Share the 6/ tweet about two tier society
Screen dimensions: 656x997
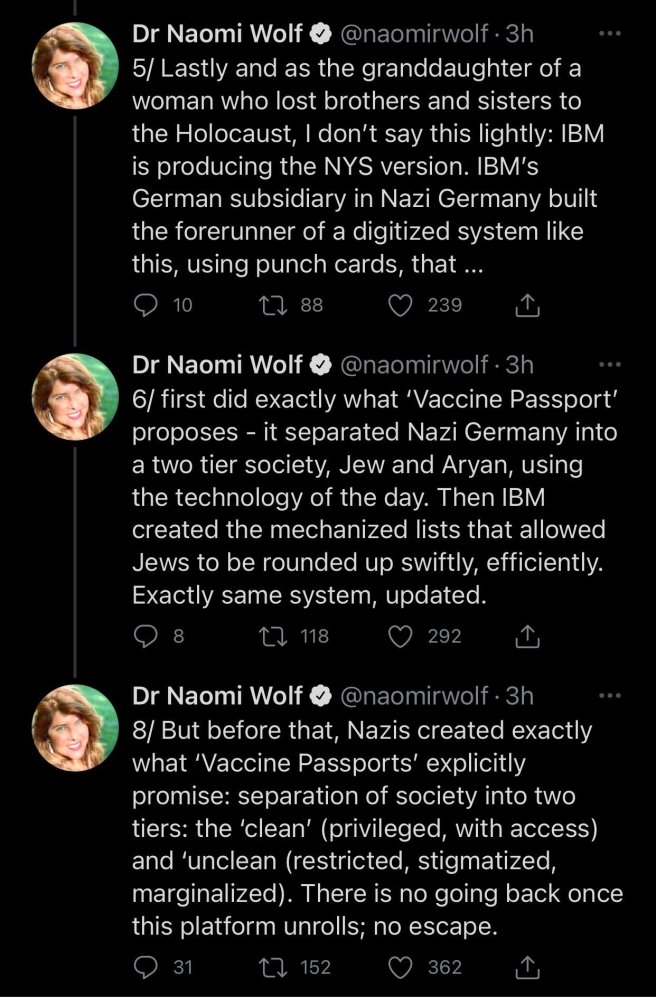(x=526, y=636)
